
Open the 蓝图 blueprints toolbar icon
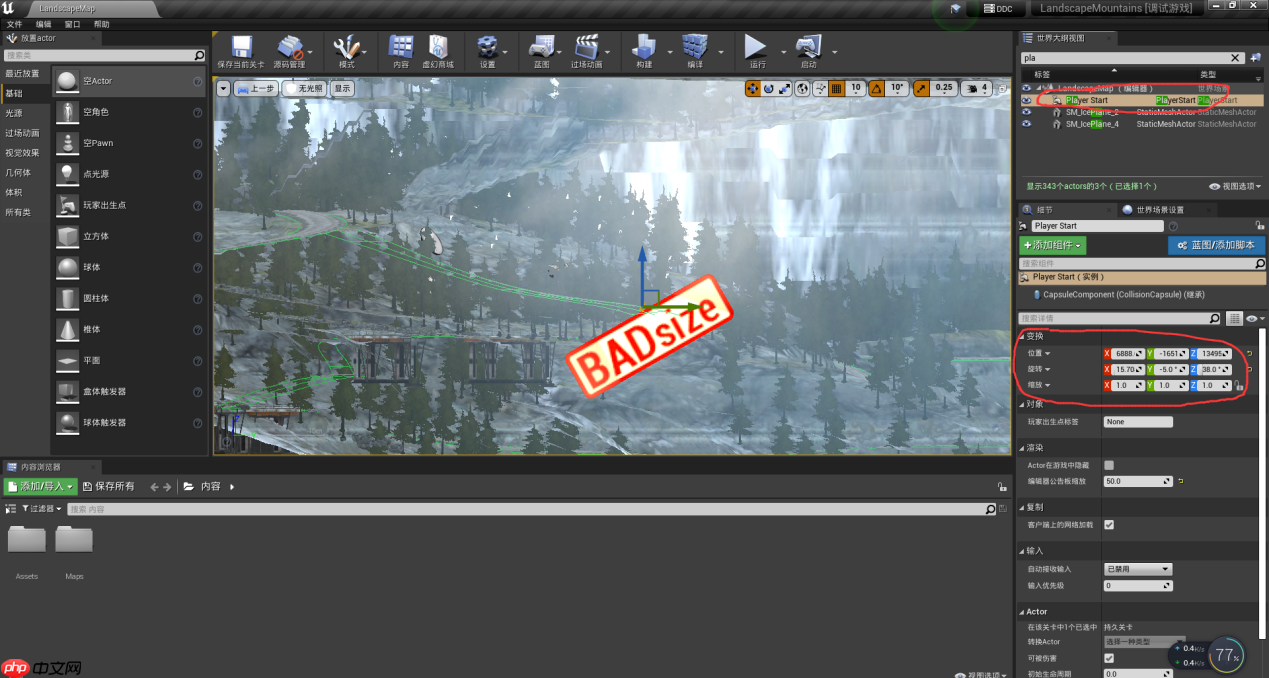(540, 47)
